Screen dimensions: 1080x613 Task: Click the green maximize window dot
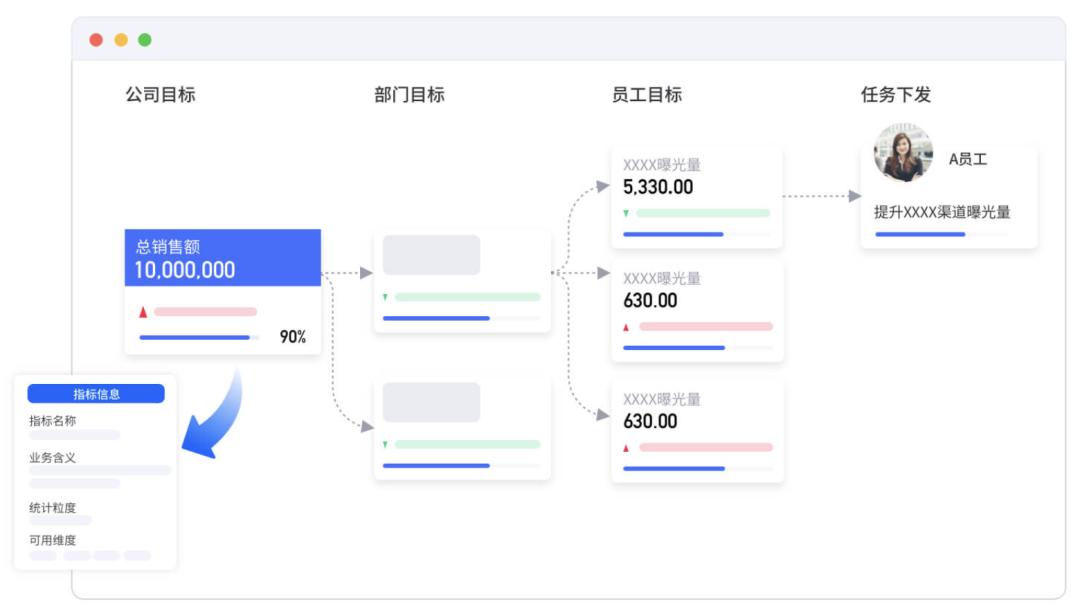pos(145,40)
